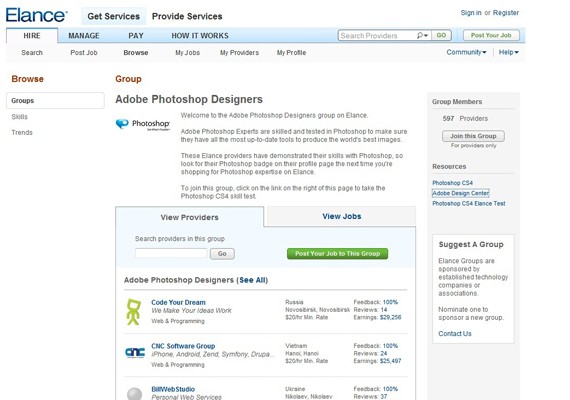Select Skills in the Browse sidebar
The image size is (570, 400).
pyautogui.click(x=20, y=117)
